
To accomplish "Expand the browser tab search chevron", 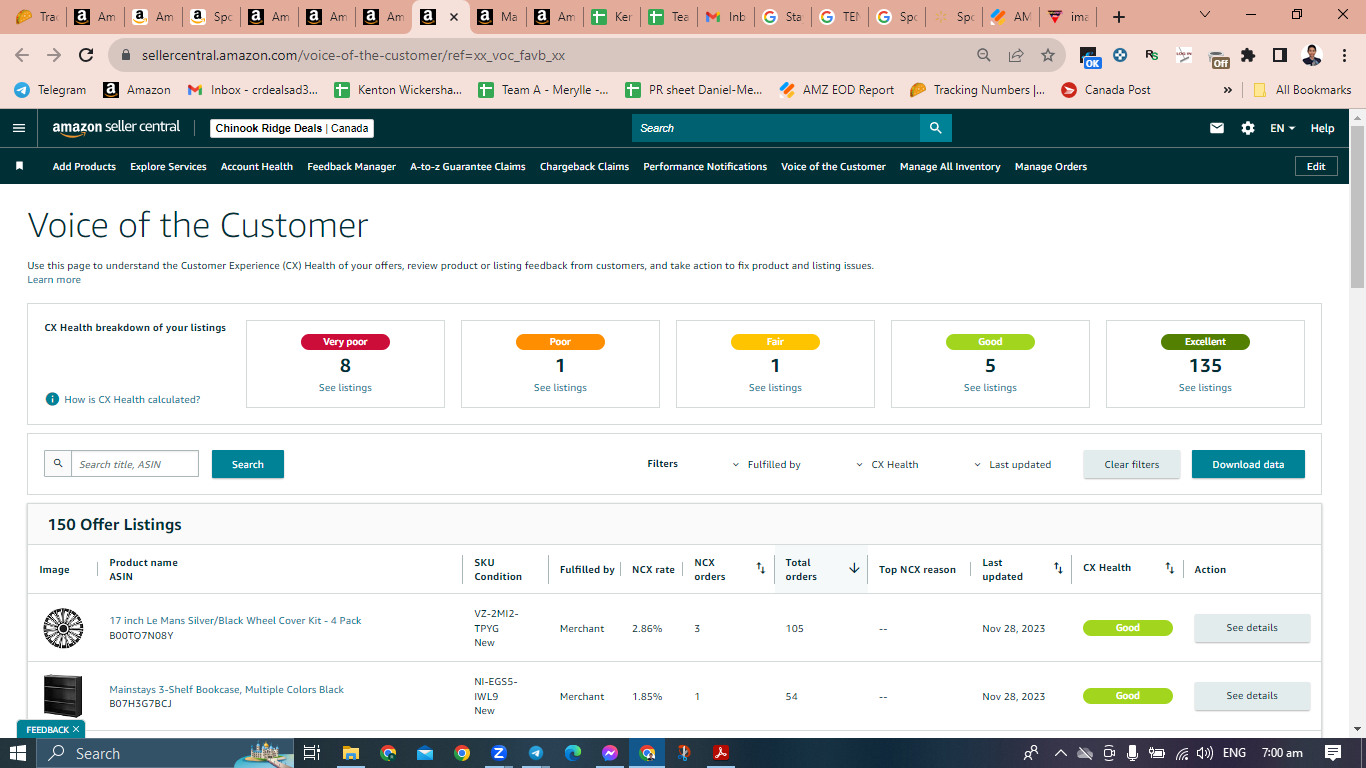I will 1205,15.
